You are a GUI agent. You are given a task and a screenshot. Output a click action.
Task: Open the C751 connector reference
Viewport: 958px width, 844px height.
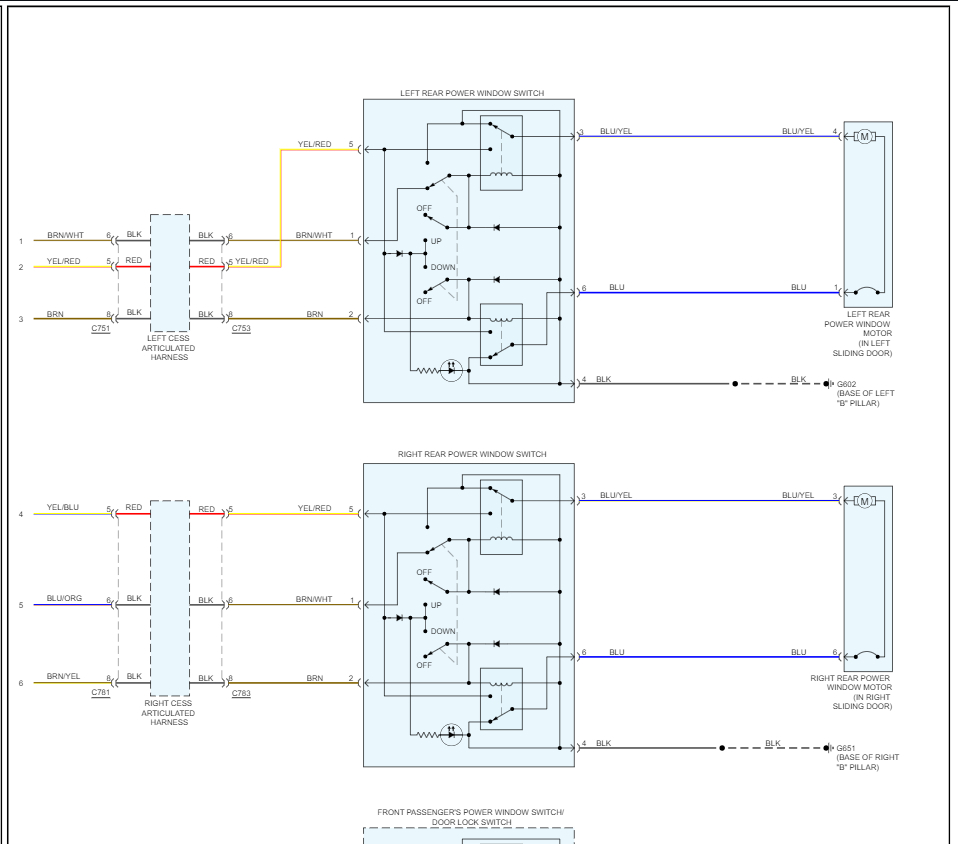click(x=101, y=329)
